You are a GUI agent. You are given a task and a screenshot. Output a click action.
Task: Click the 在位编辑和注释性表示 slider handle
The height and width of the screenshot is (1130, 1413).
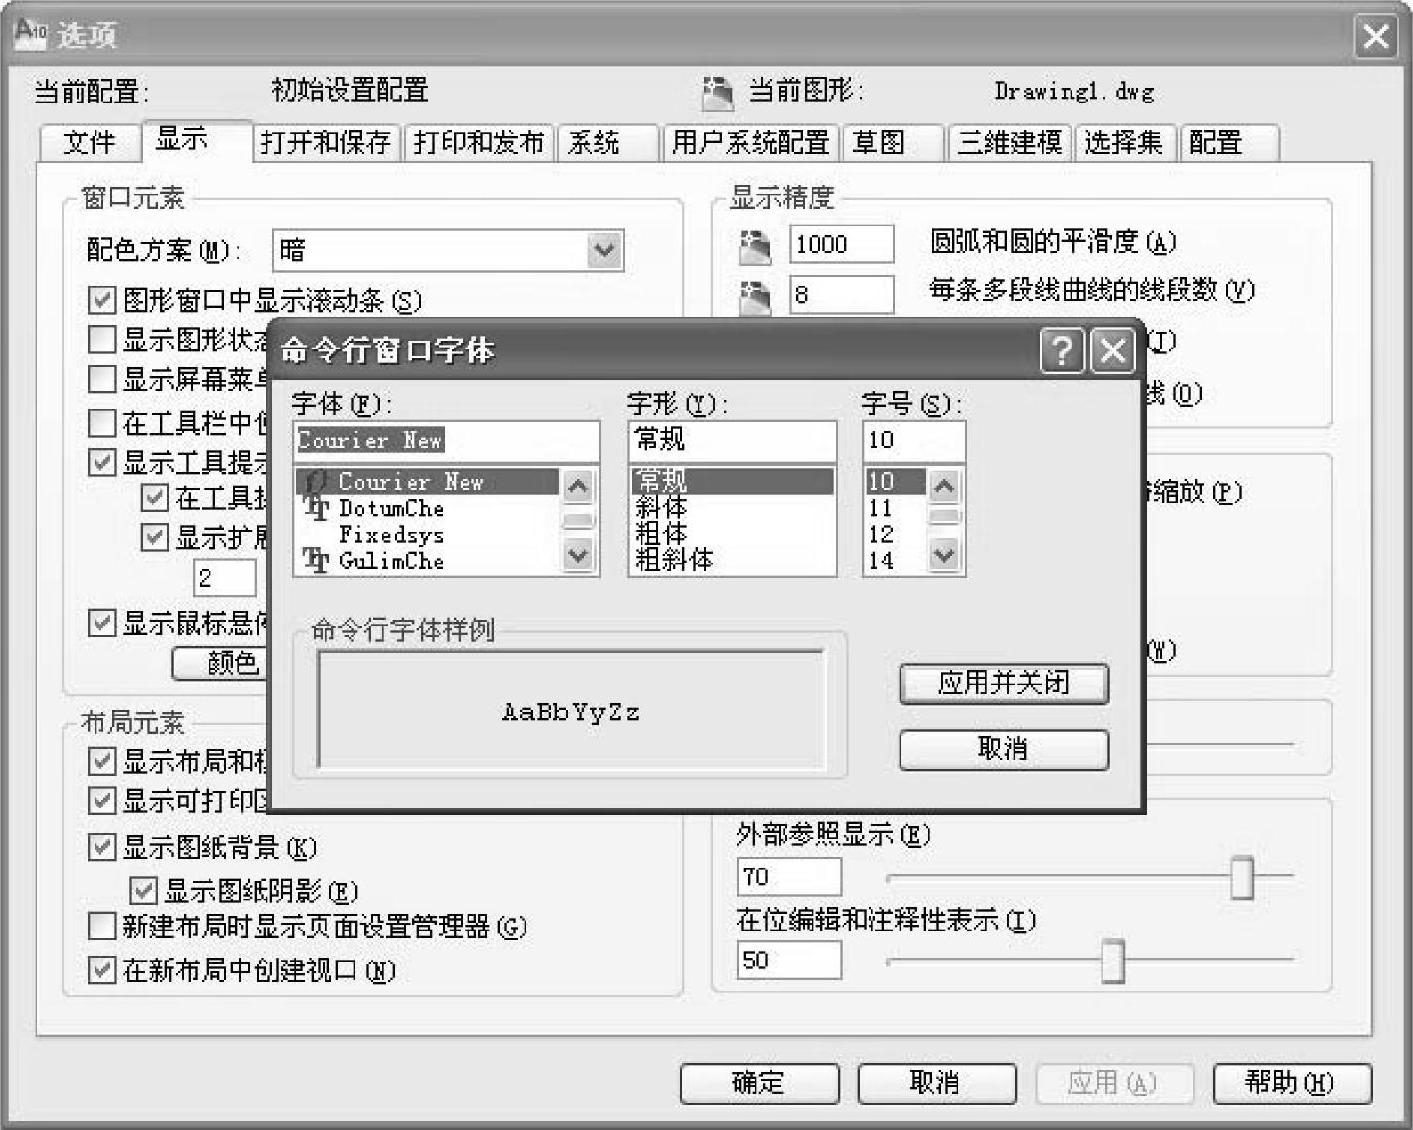pyautogui.click(x=1113, y=960)
